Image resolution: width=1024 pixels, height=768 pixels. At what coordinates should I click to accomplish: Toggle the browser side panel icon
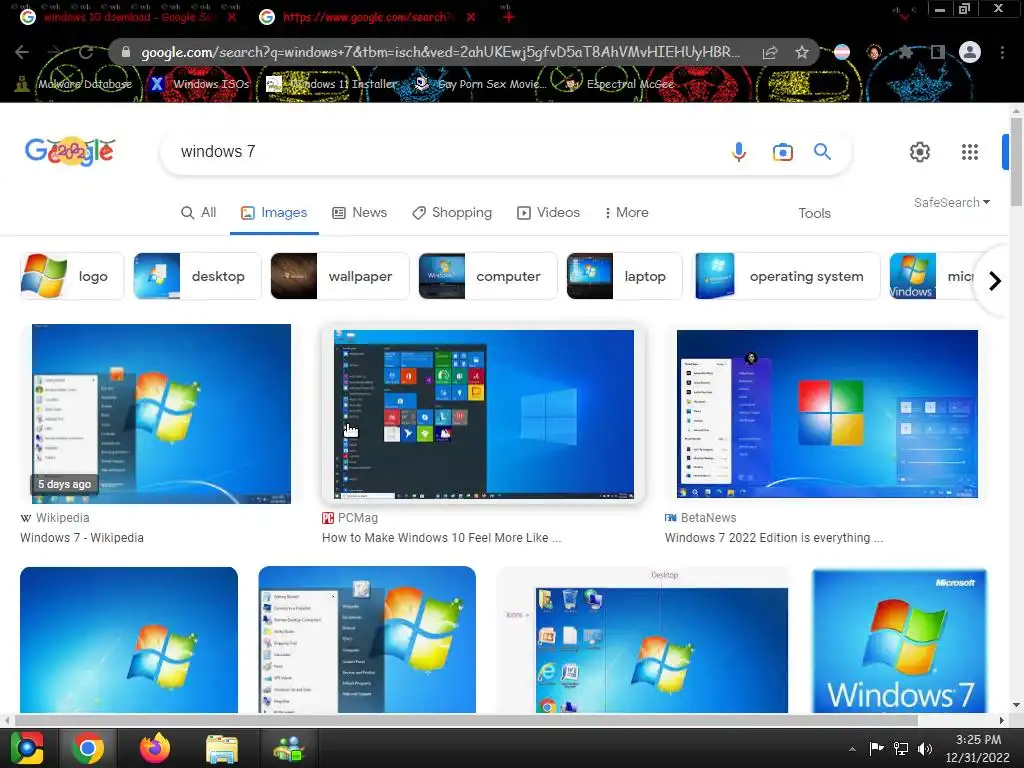(x=938, y=52)
